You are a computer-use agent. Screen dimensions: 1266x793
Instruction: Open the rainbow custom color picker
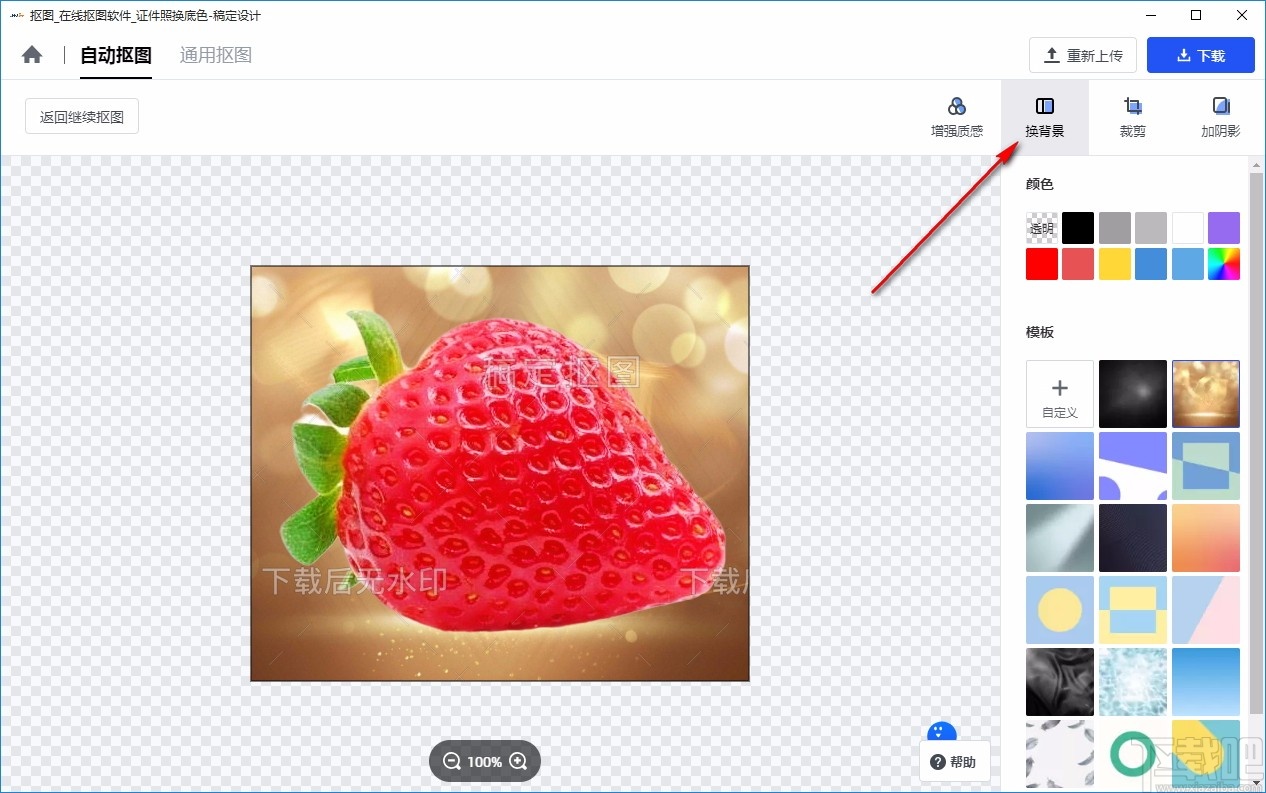pyautogui.click(x=1224, y=264)
